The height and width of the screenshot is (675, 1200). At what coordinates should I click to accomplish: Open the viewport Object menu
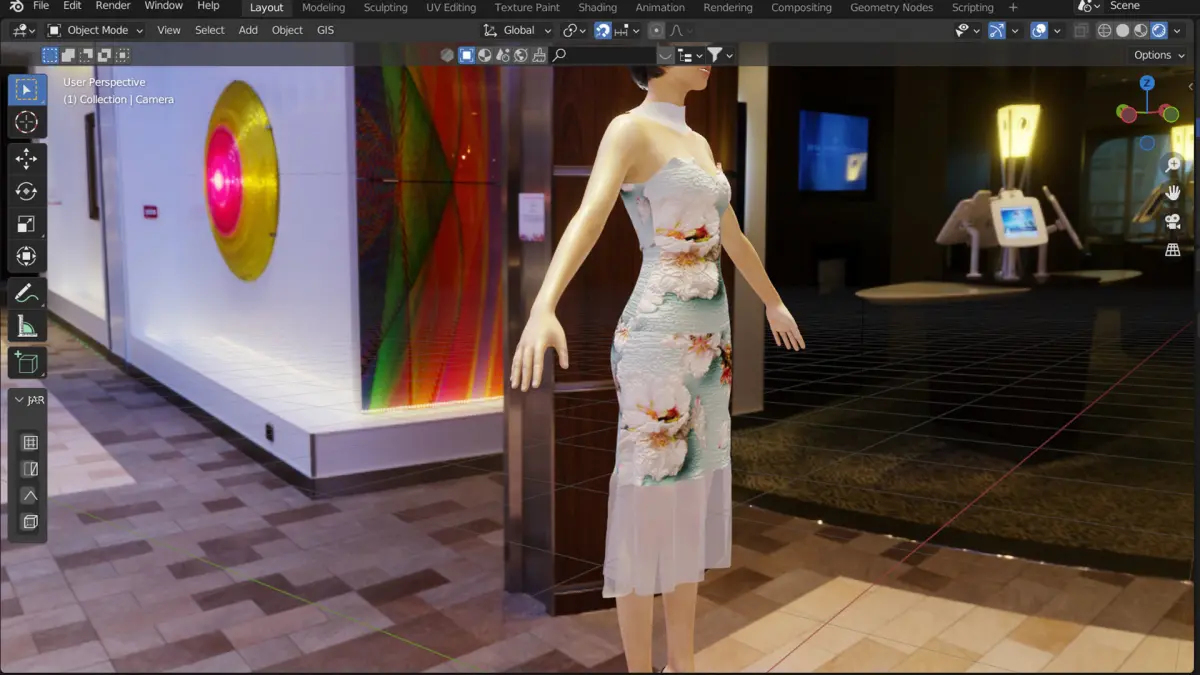[287, 30]
